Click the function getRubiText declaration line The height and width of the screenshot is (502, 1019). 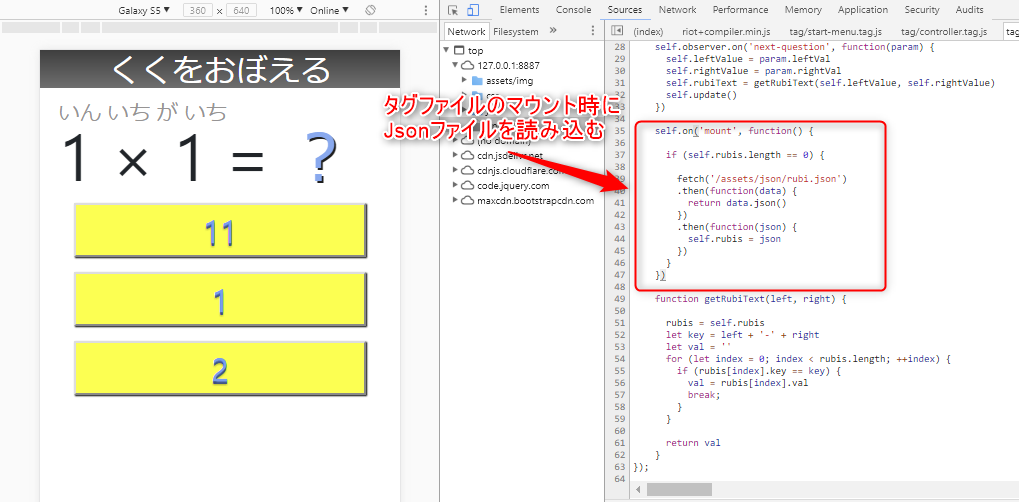751,299
